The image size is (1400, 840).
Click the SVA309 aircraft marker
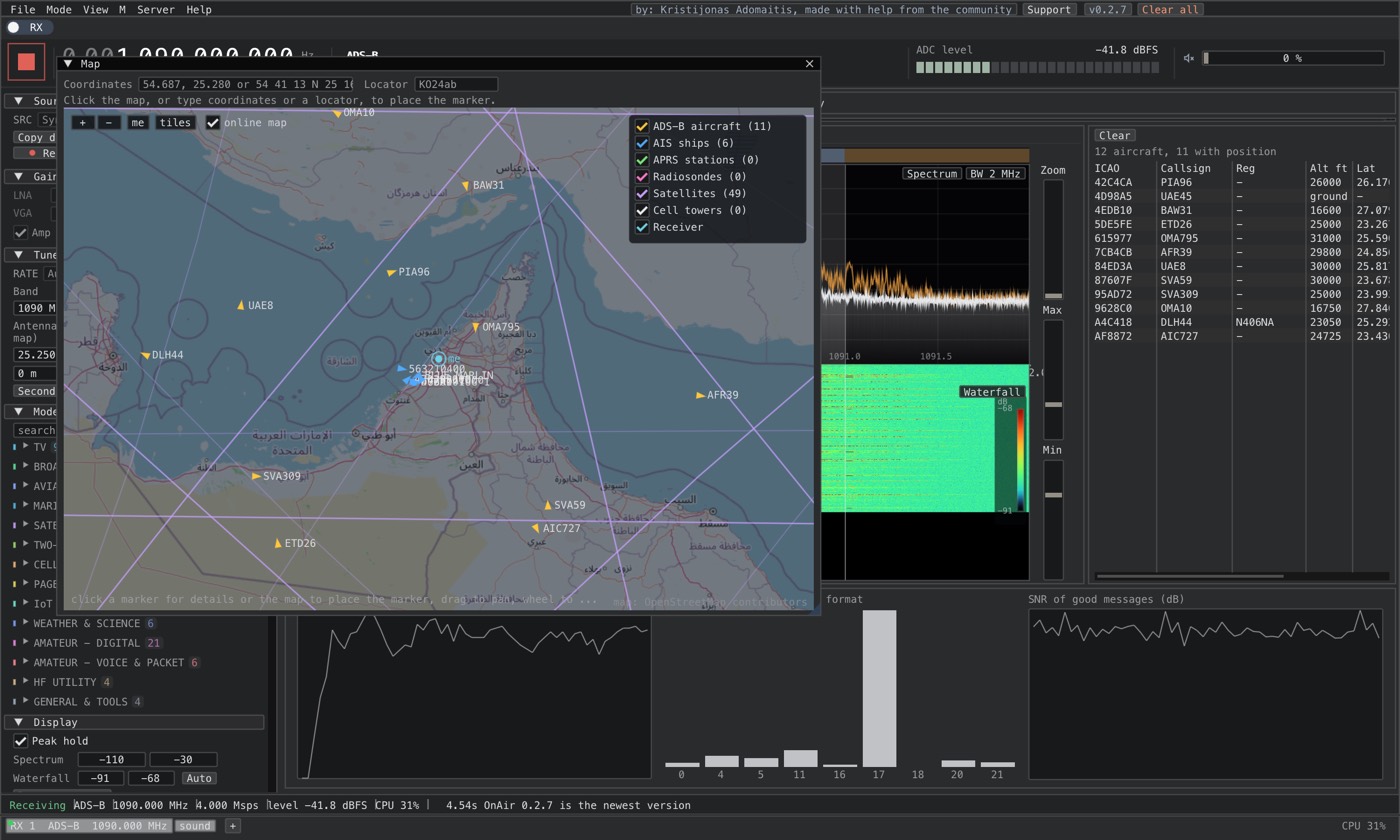[256, 476]
